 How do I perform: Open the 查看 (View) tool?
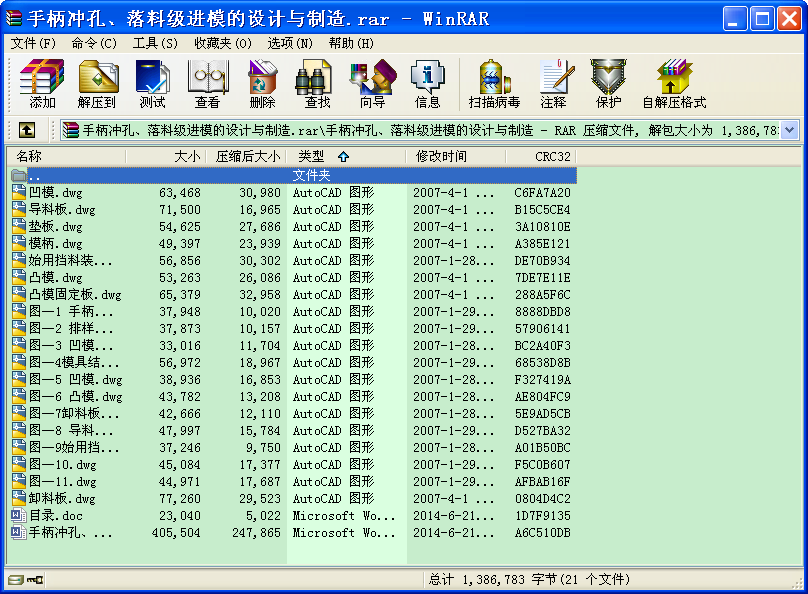tap(208, 83)
